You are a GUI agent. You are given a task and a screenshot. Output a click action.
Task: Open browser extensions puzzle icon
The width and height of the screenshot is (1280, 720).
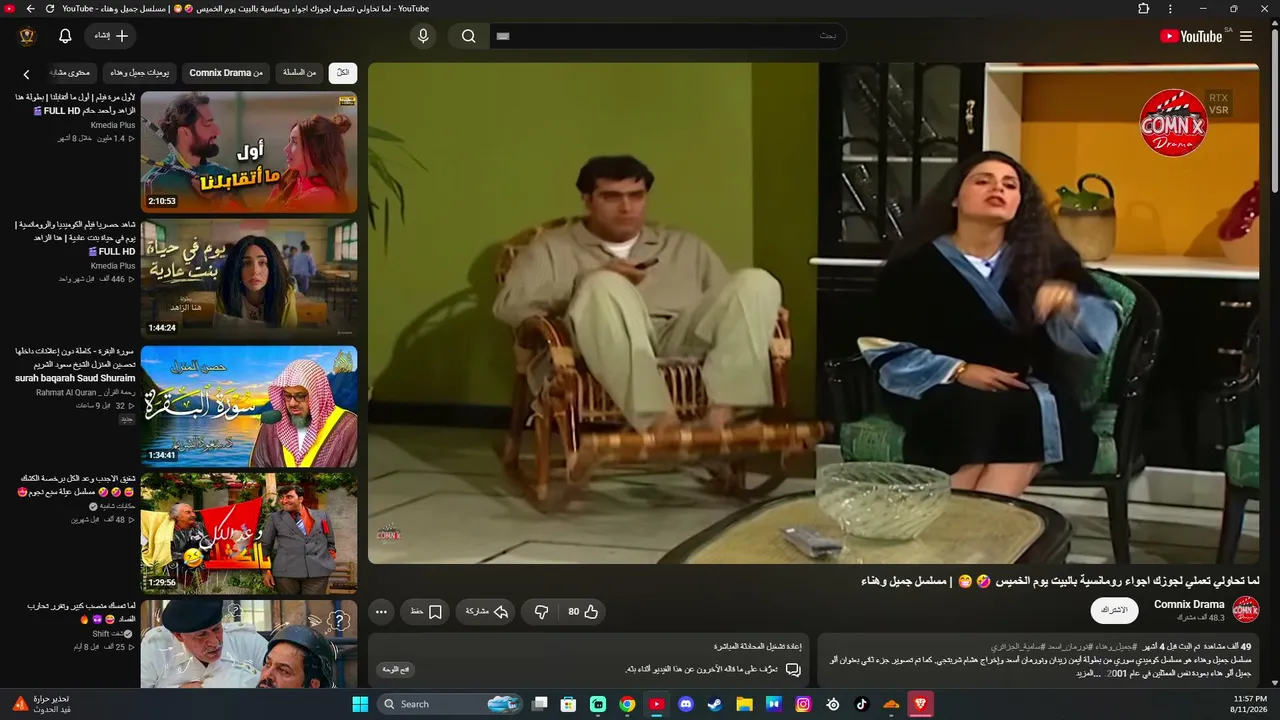tap(1144, 9)
